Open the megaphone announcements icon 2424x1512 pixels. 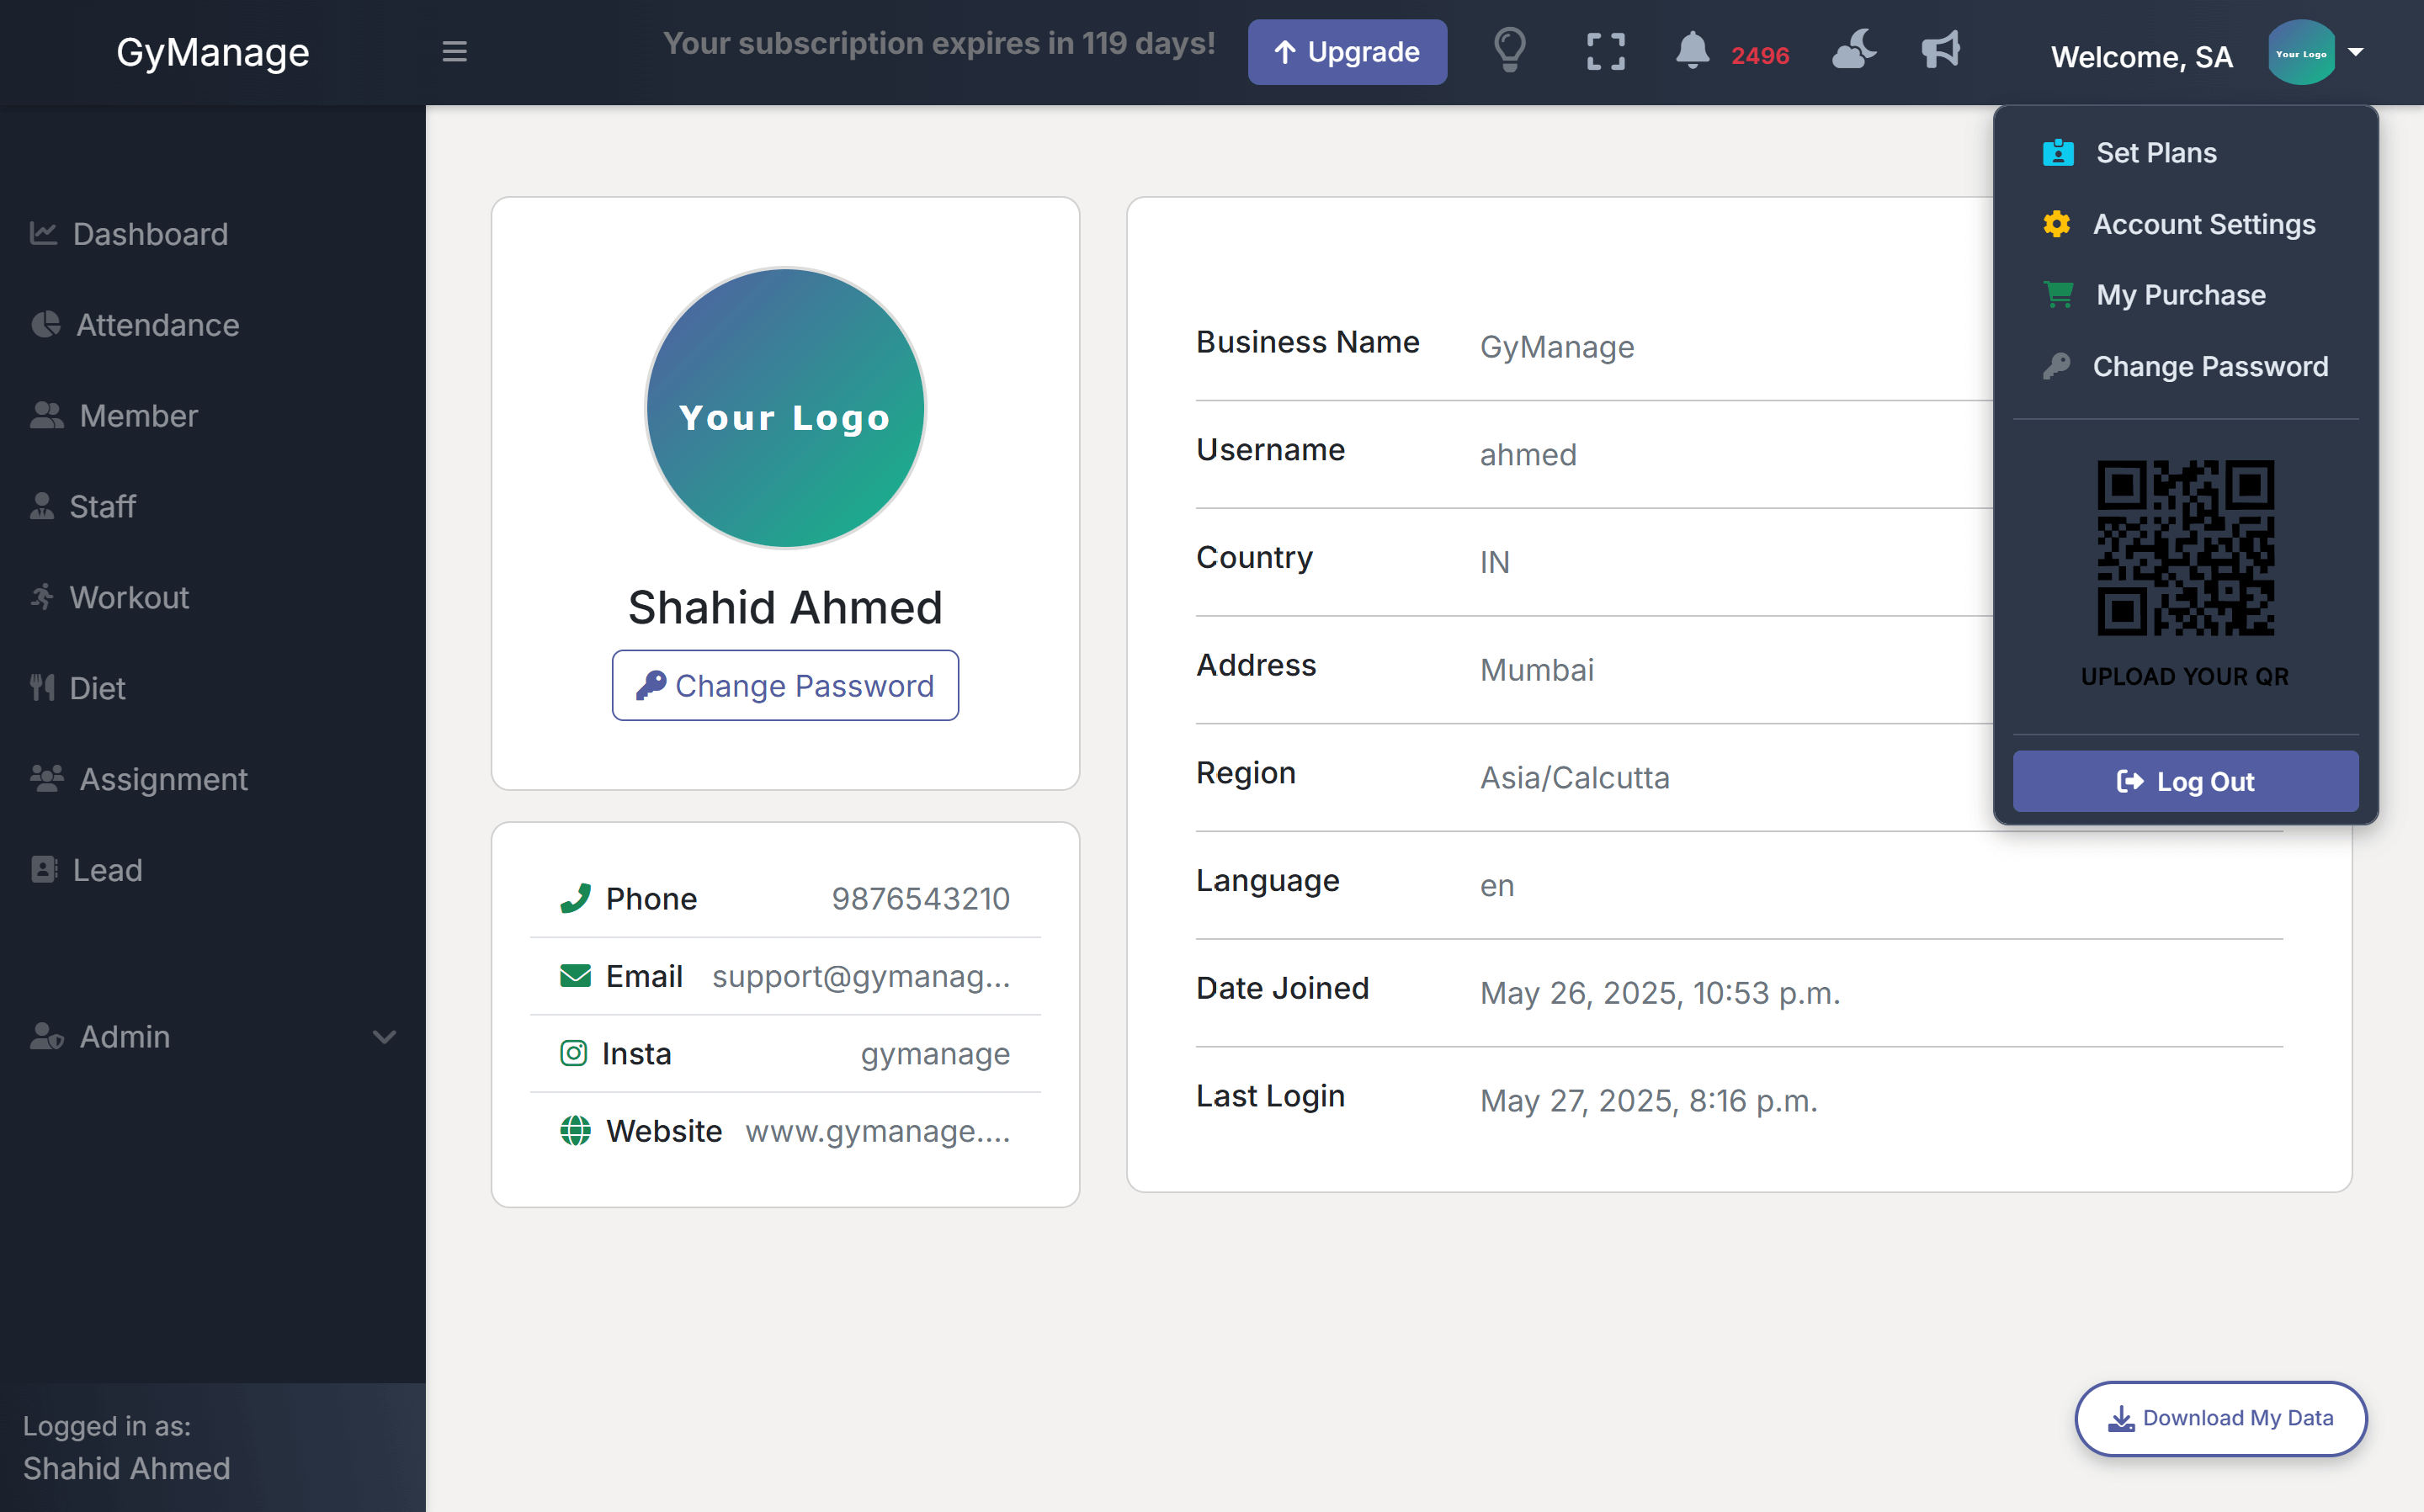pyautogui.click(x=1941, y=49)
